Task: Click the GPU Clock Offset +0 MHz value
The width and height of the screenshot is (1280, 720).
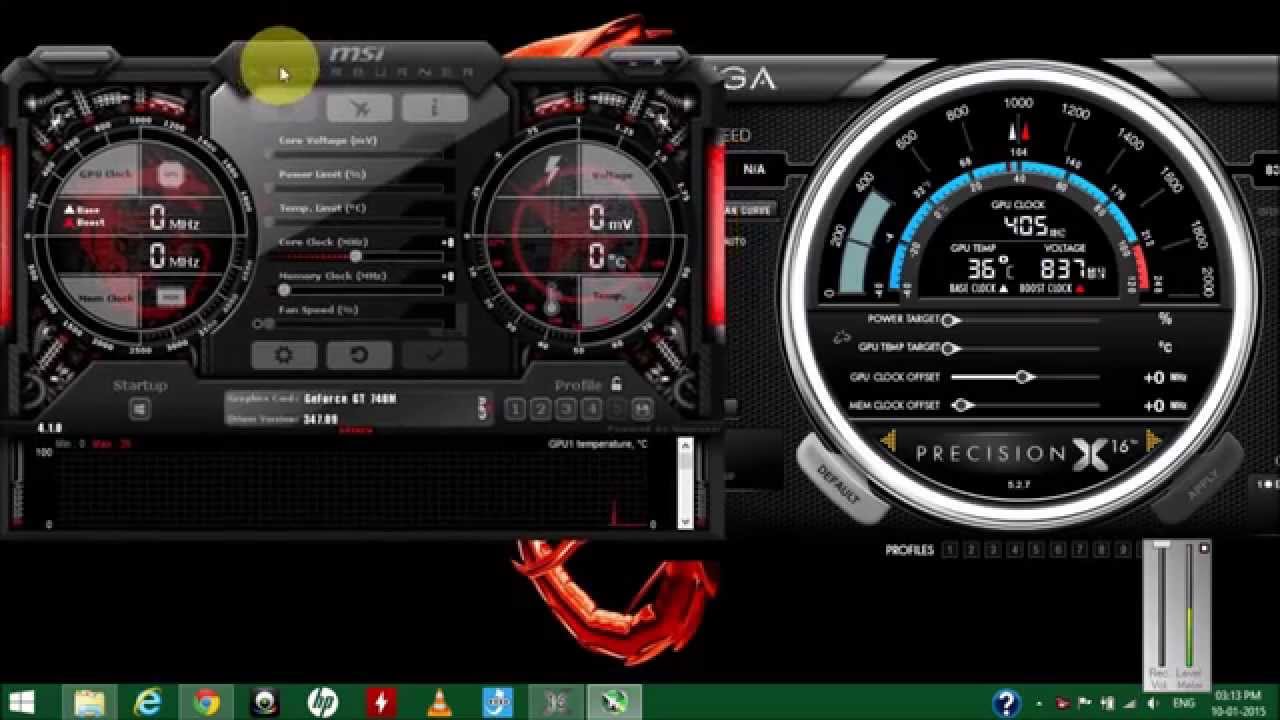Action: [1164, 378]
